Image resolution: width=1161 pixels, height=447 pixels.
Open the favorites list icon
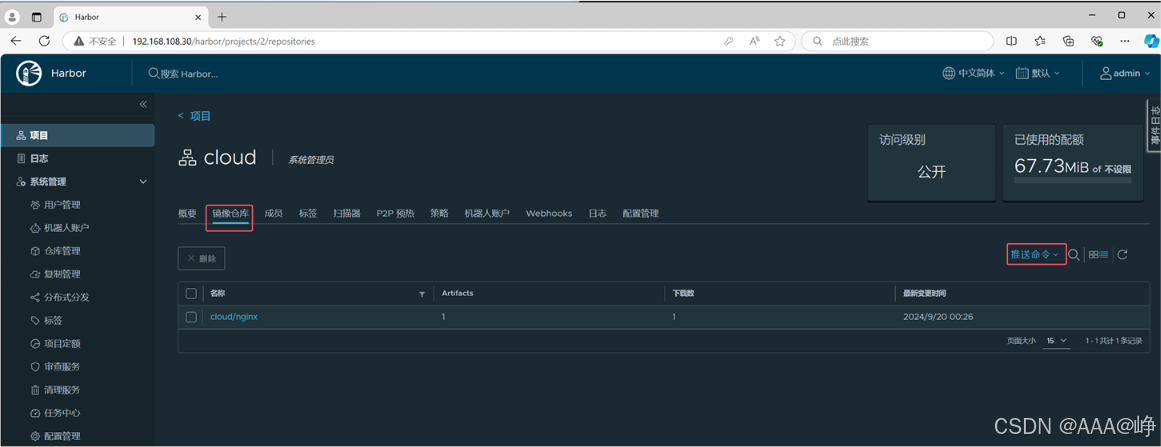coord(1040,41)
